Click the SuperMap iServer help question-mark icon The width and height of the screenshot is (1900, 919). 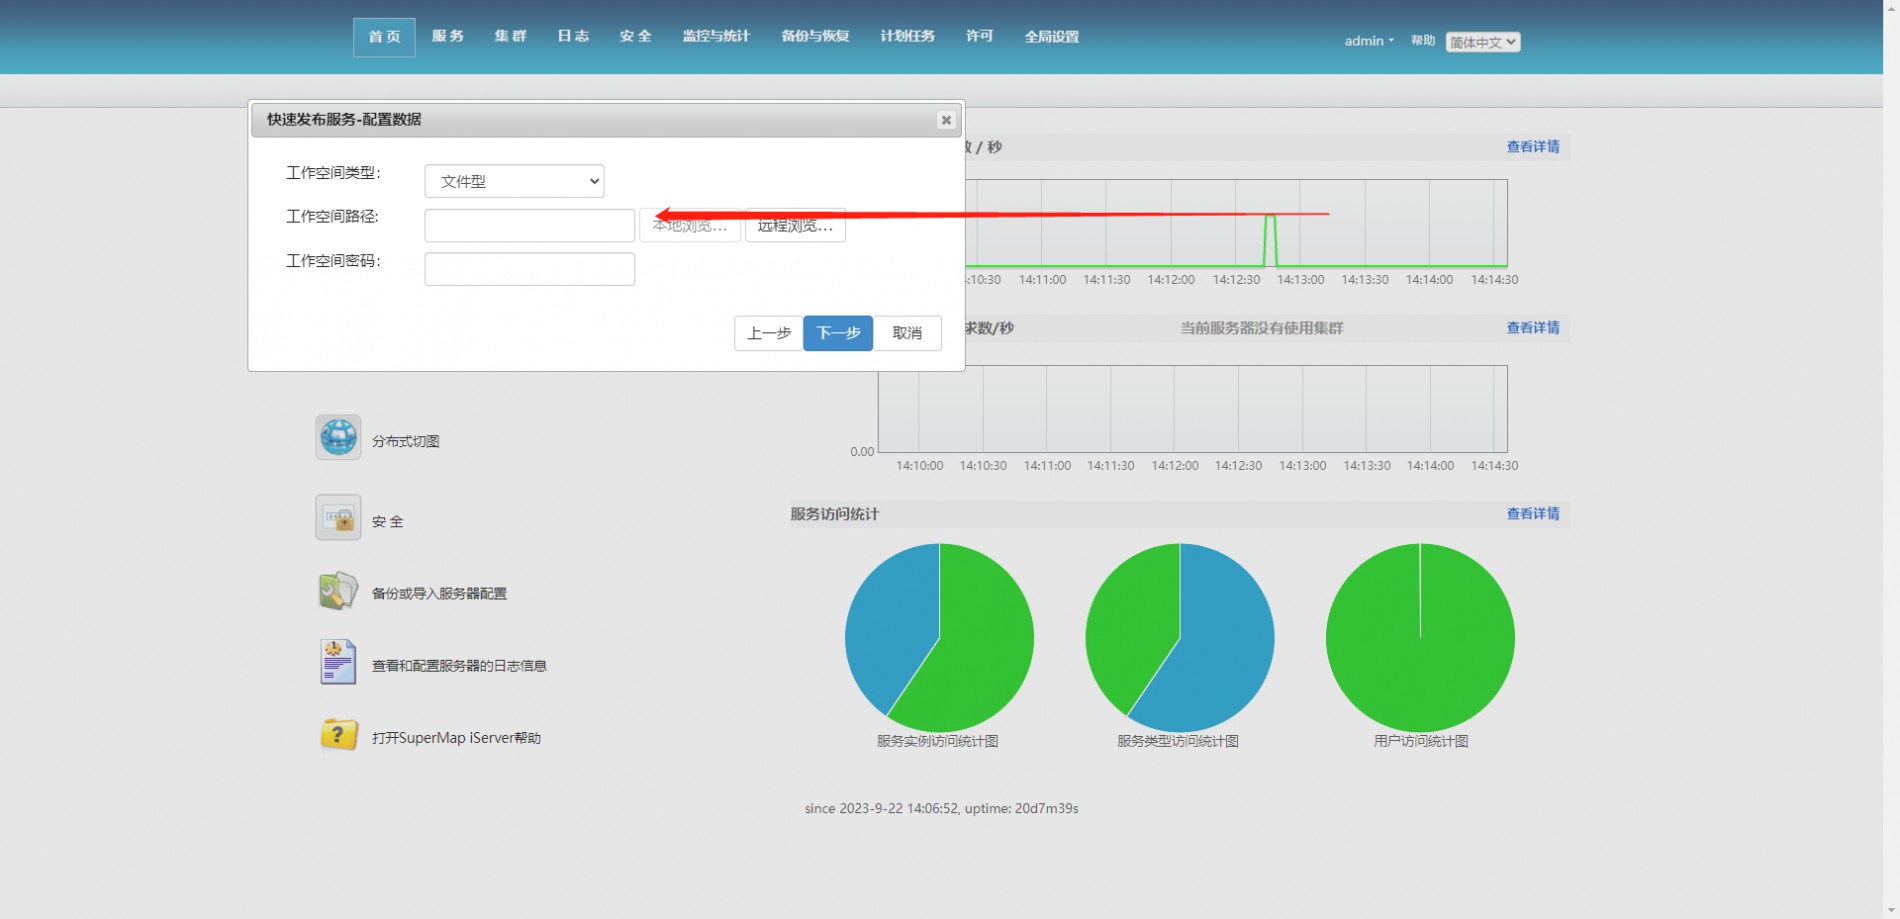point(338,735)
